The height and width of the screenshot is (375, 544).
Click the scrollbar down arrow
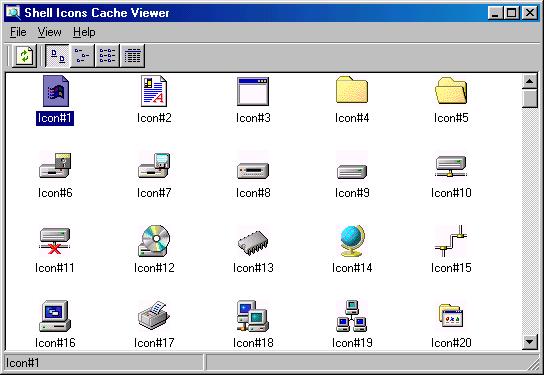(529, 342)
